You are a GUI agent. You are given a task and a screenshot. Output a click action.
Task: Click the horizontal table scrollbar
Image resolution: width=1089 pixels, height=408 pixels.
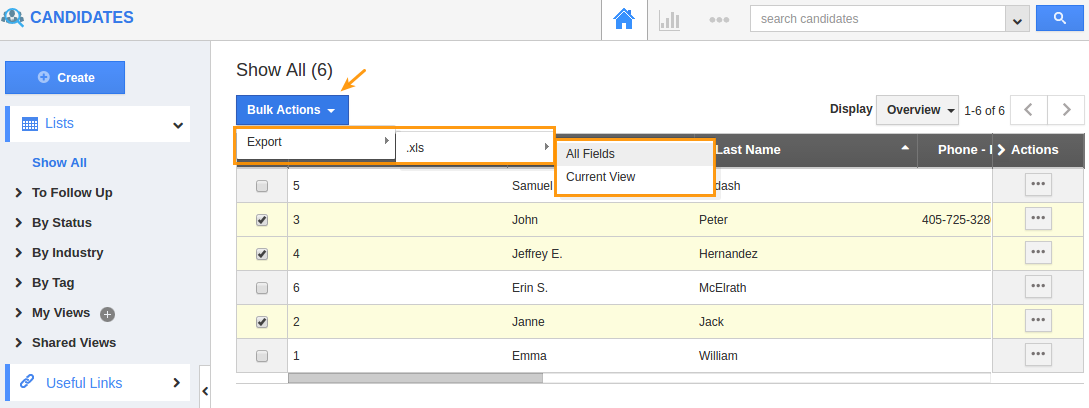coord(415,378)
